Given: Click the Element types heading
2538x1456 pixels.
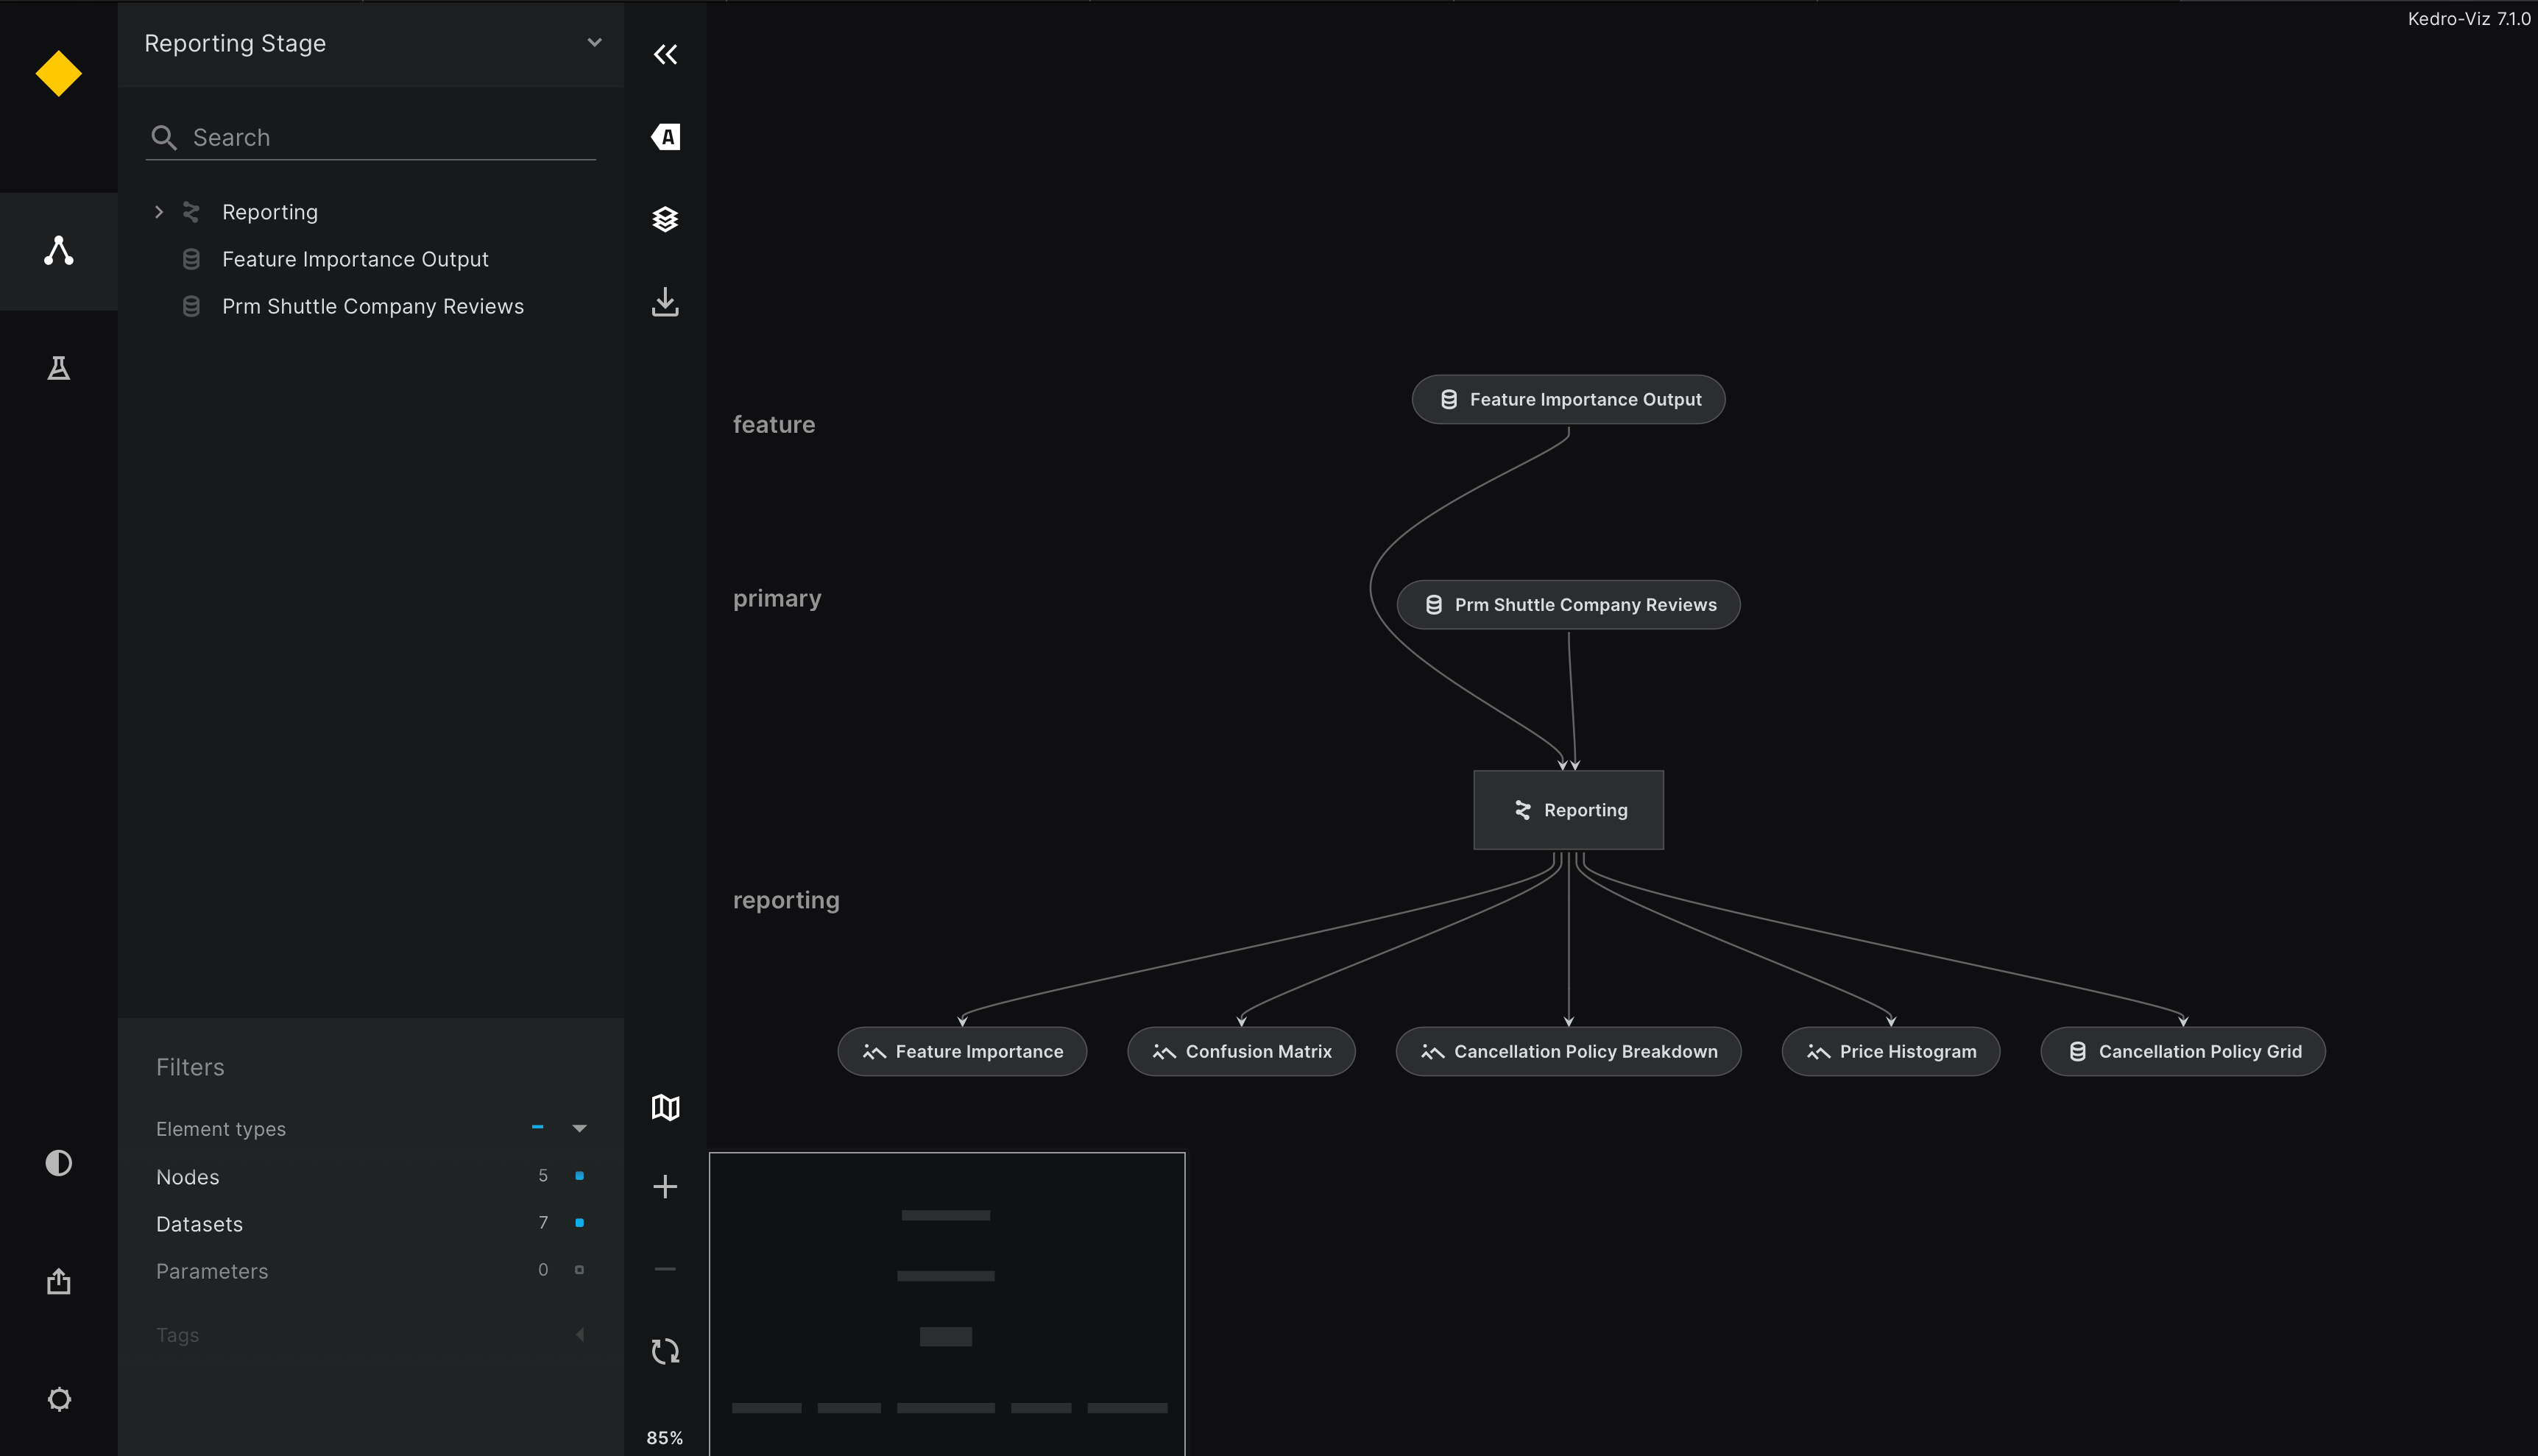Looking at the screenshot, I should [x=221, y=1129].
